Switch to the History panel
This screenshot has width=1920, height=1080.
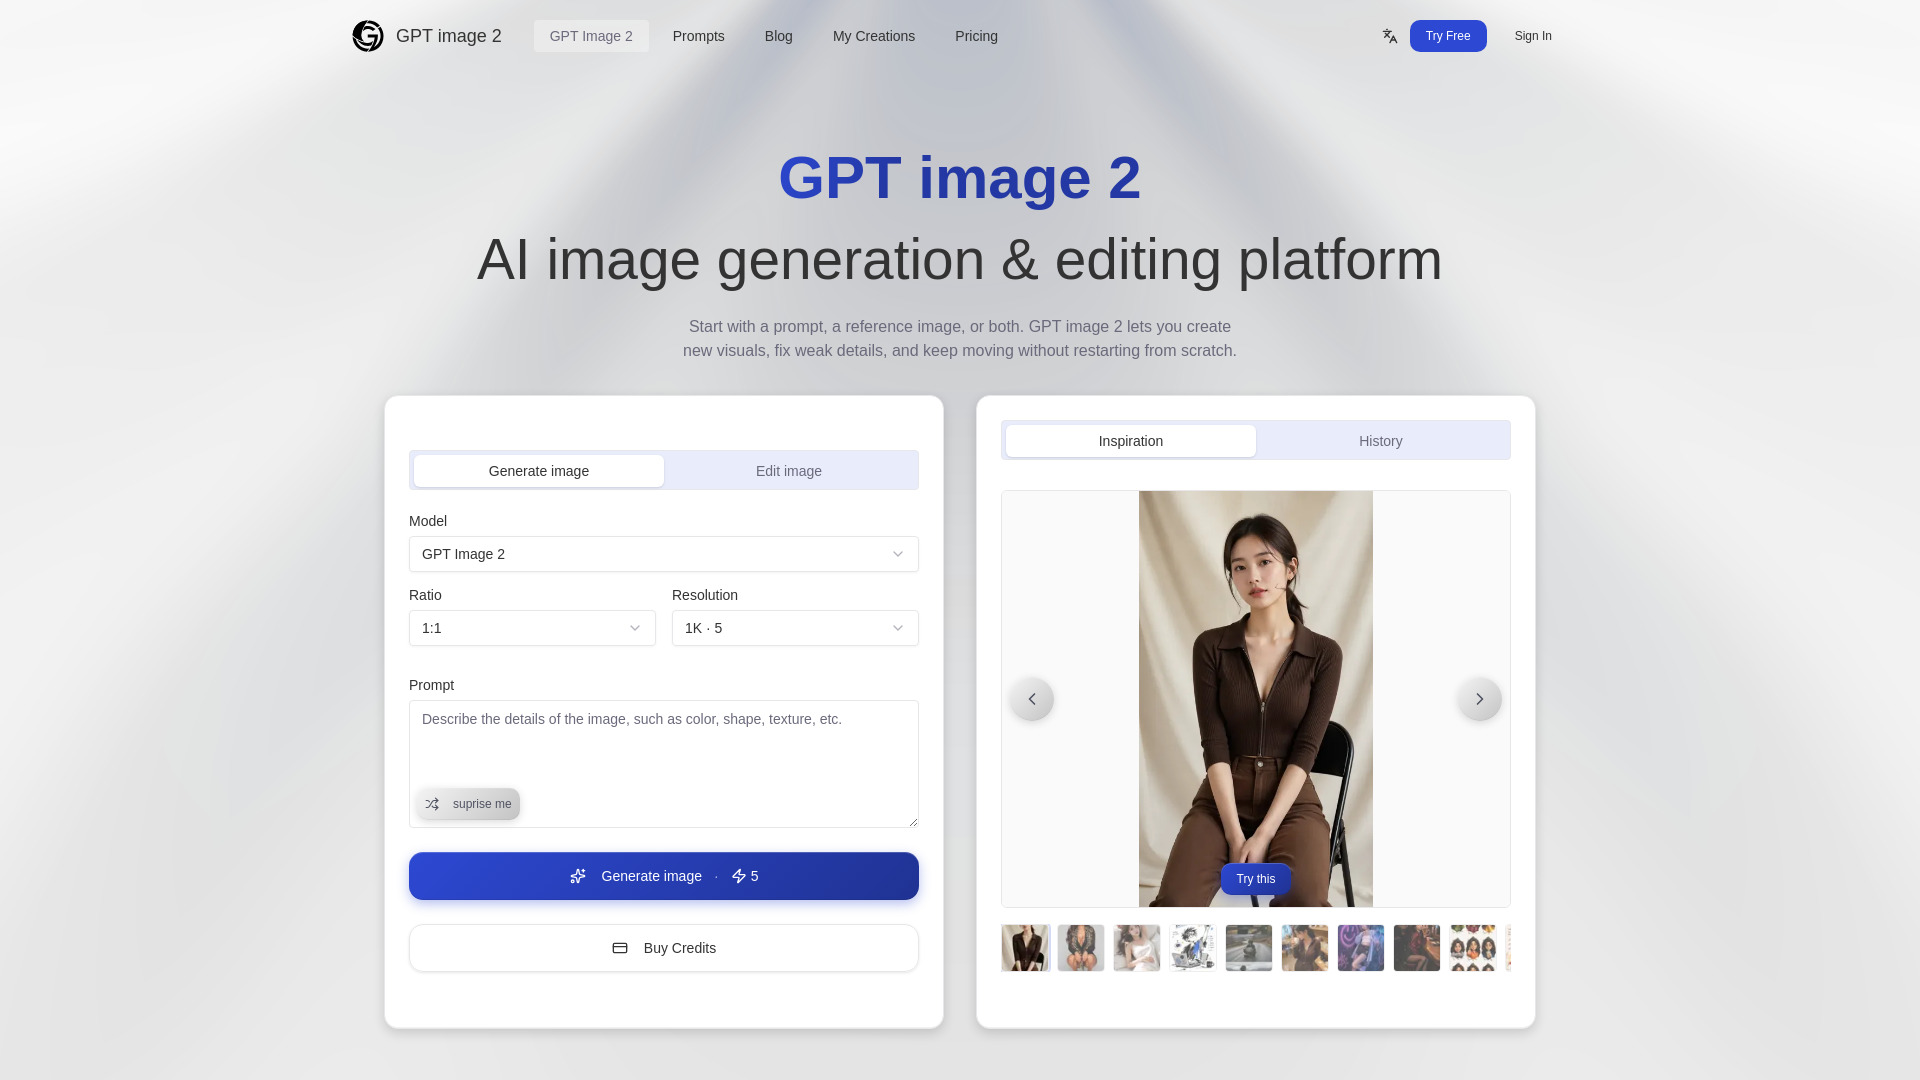(x=1380, y=440)
